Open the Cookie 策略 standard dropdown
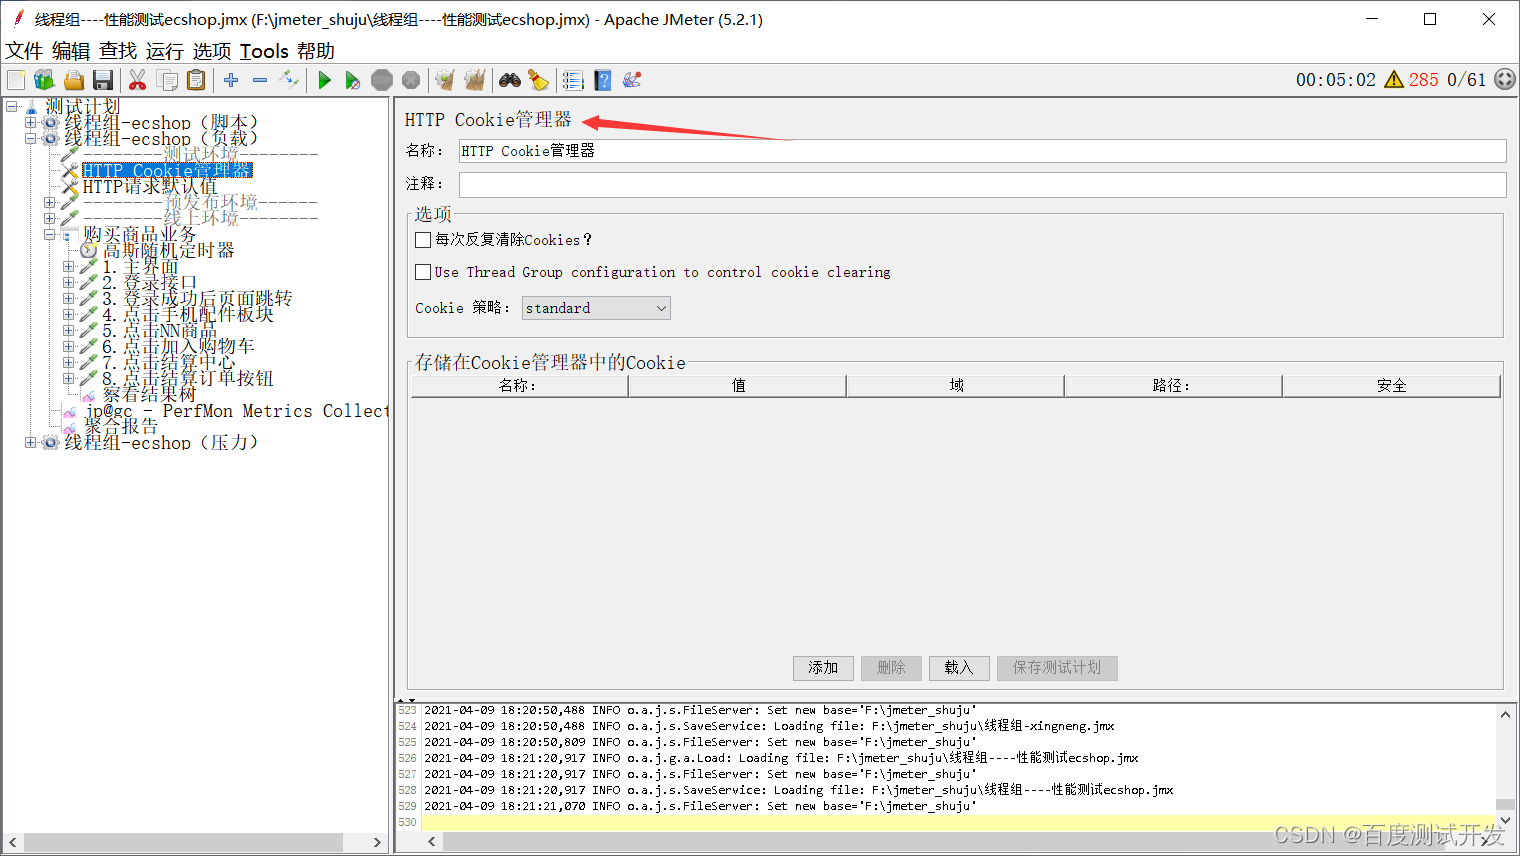This screenshot has height=856, width=1520. point(596,308)
